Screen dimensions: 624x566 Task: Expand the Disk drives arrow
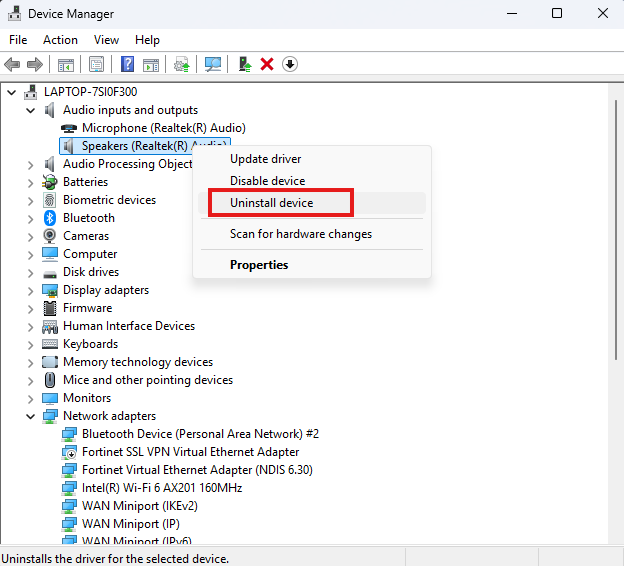point(31,273)
